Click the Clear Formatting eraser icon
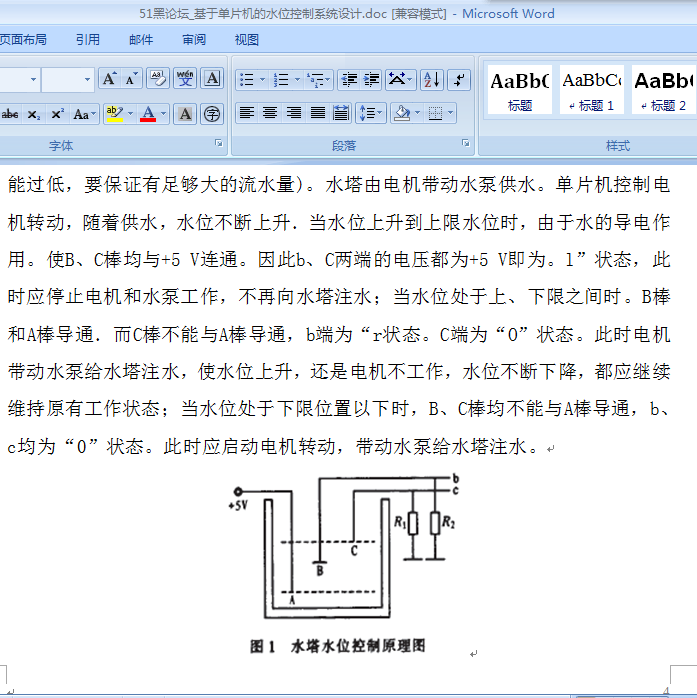This screenshot has height=698, width=697. coord(158,79)
